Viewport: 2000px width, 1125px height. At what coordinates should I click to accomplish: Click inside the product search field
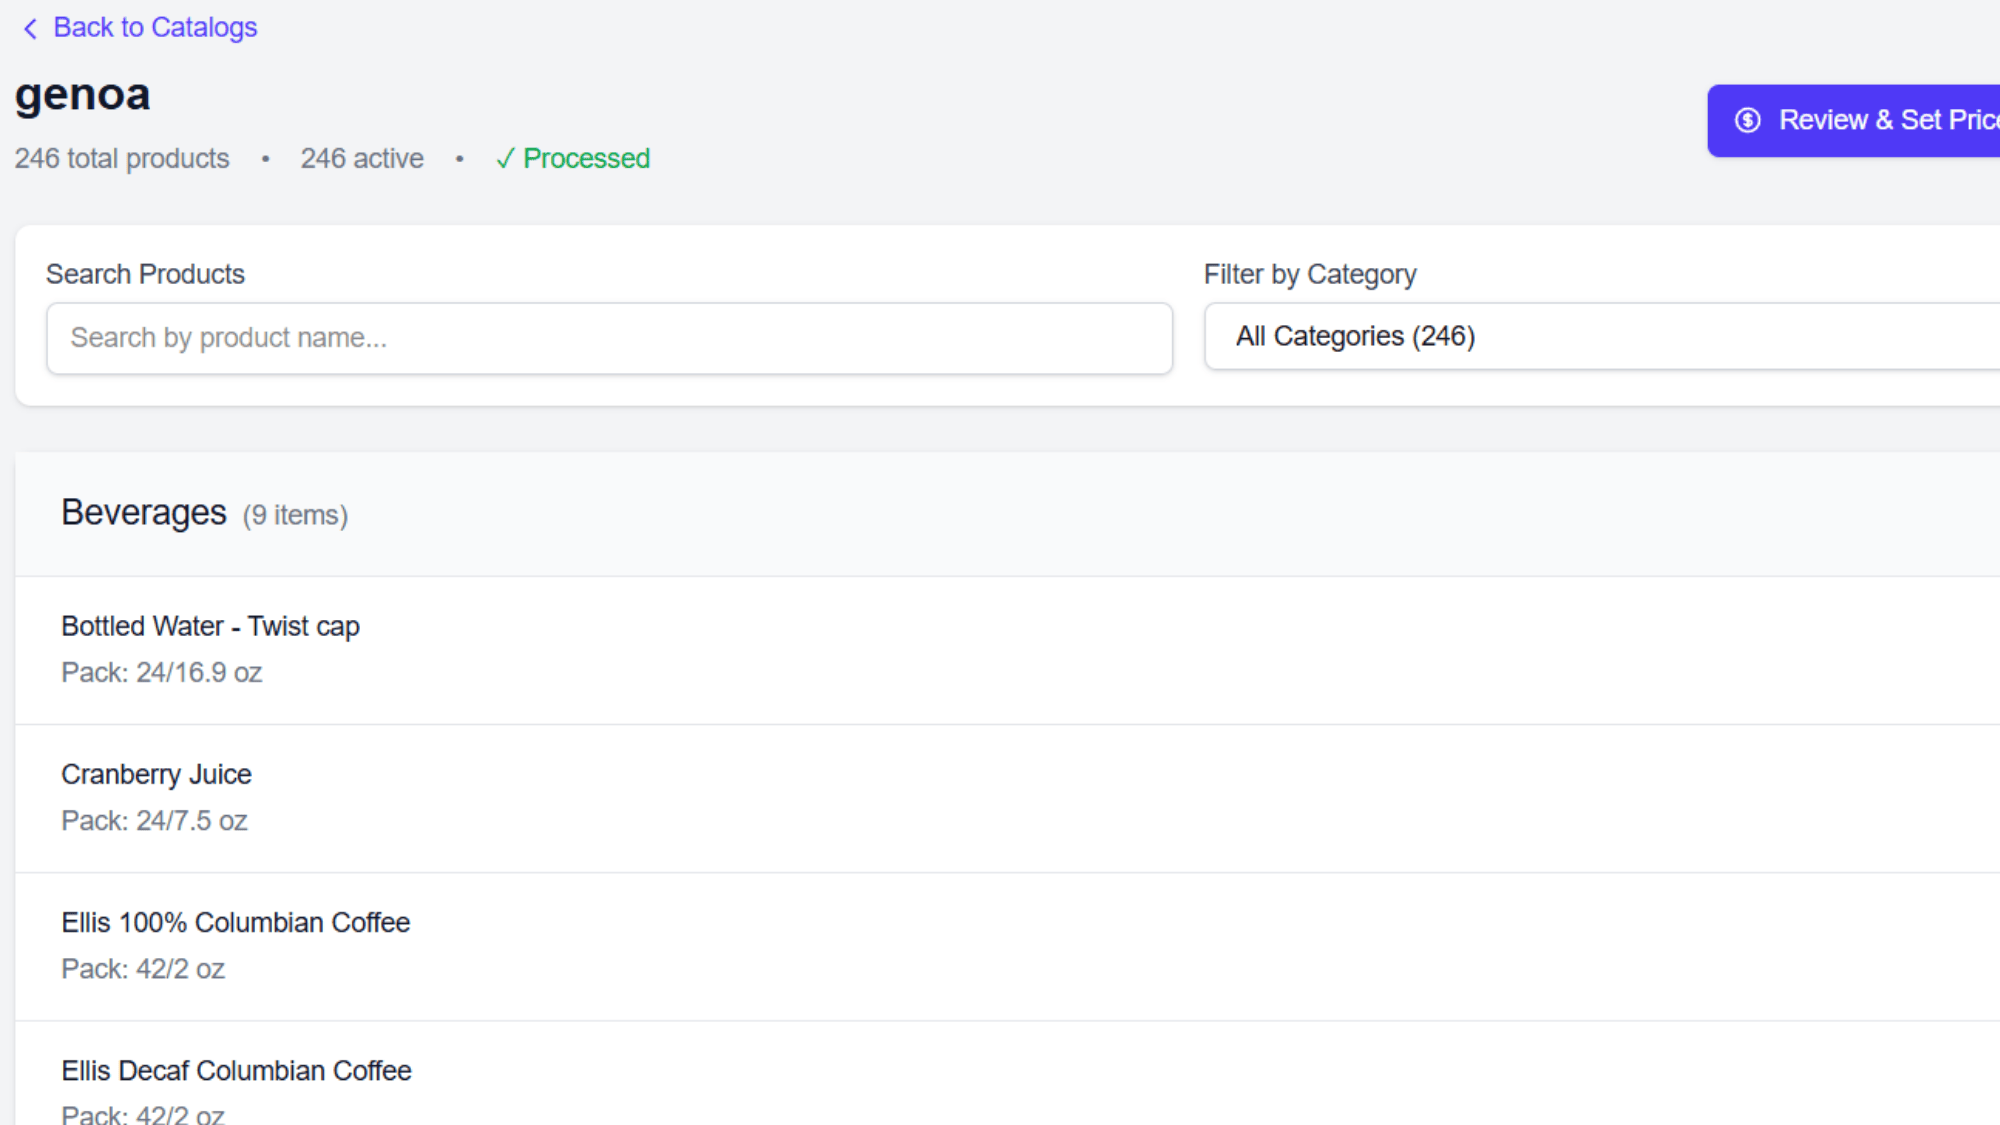pyautogui.click(x=608, y=338)
